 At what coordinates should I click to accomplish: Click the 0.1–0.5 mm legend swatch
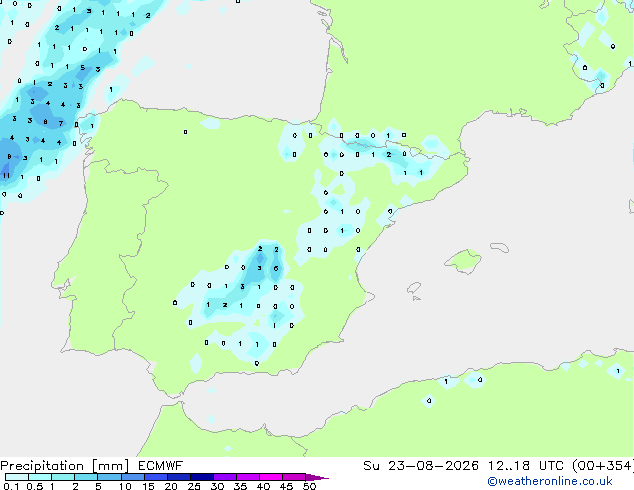tap(17, 477)
